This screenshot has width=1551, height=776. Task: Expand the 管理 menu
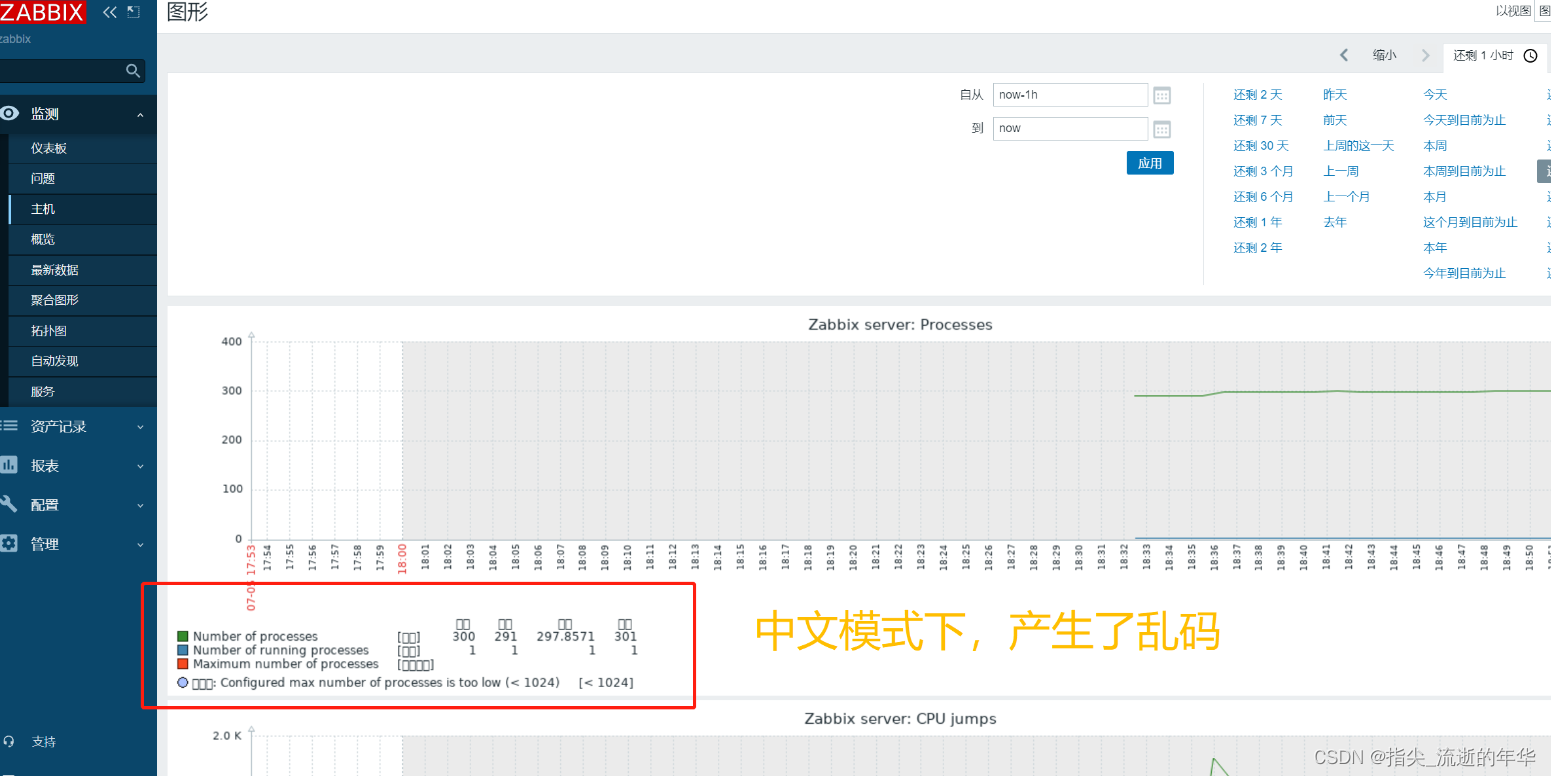click(x=140, y=544)
